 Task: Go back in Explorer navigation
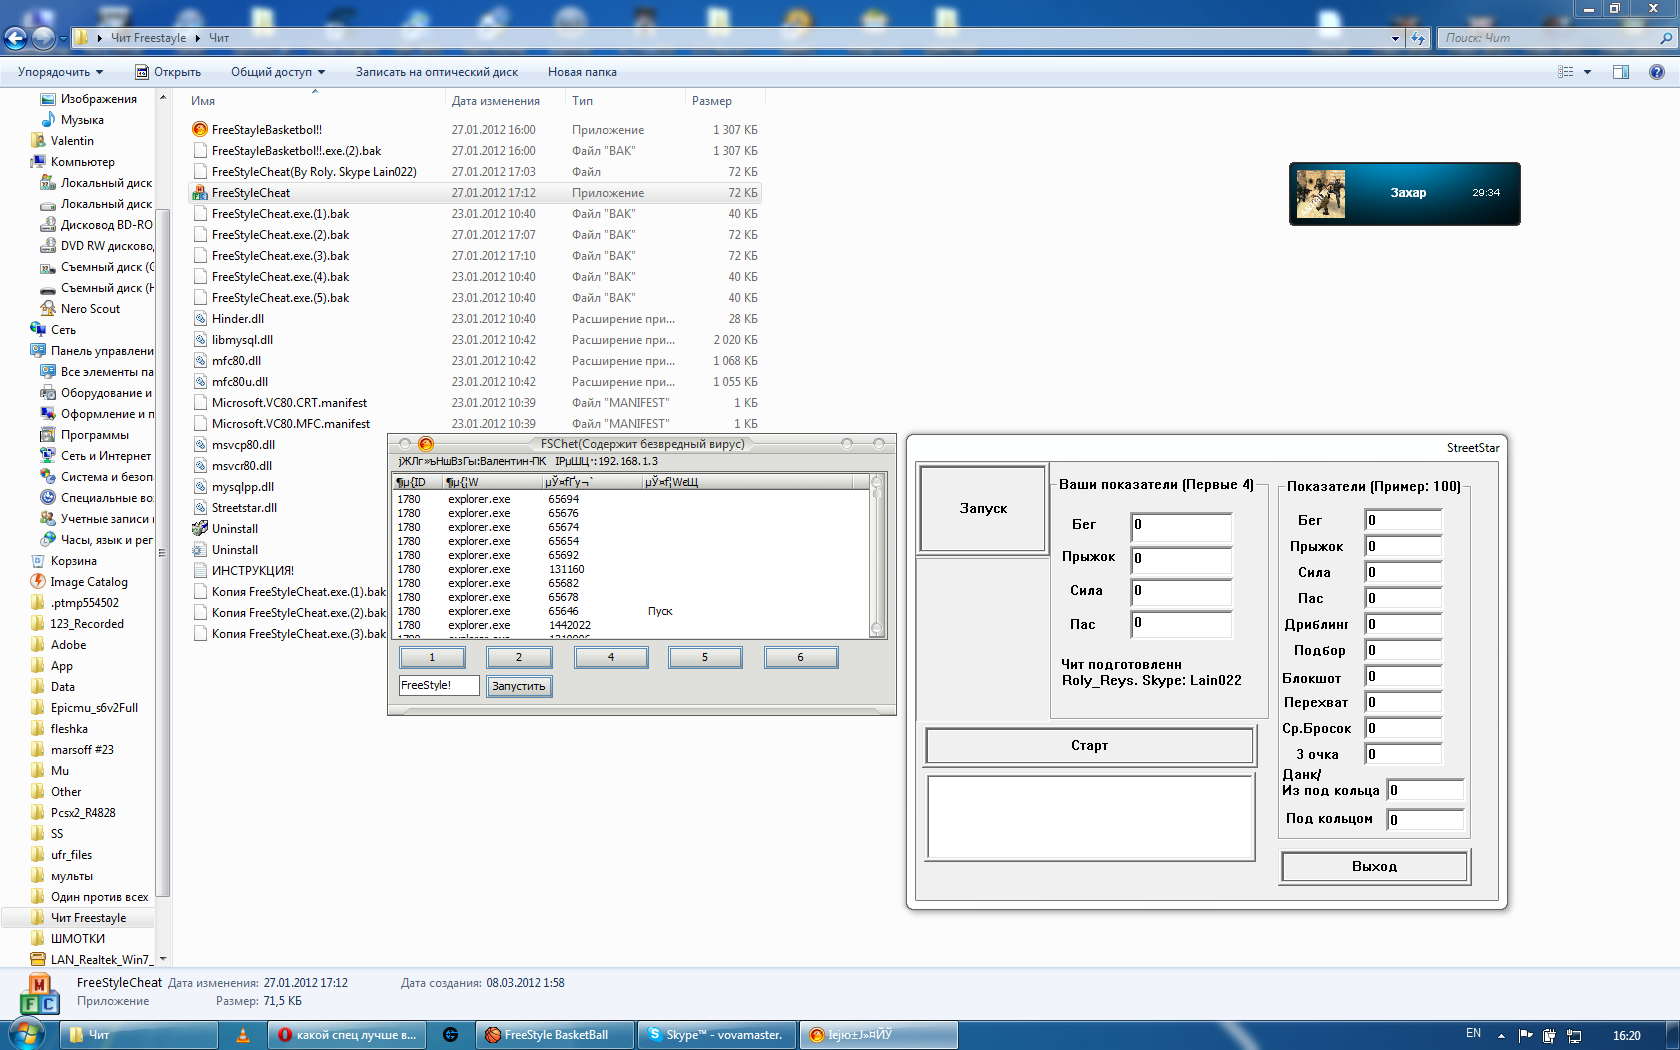(x=15, y=38)
